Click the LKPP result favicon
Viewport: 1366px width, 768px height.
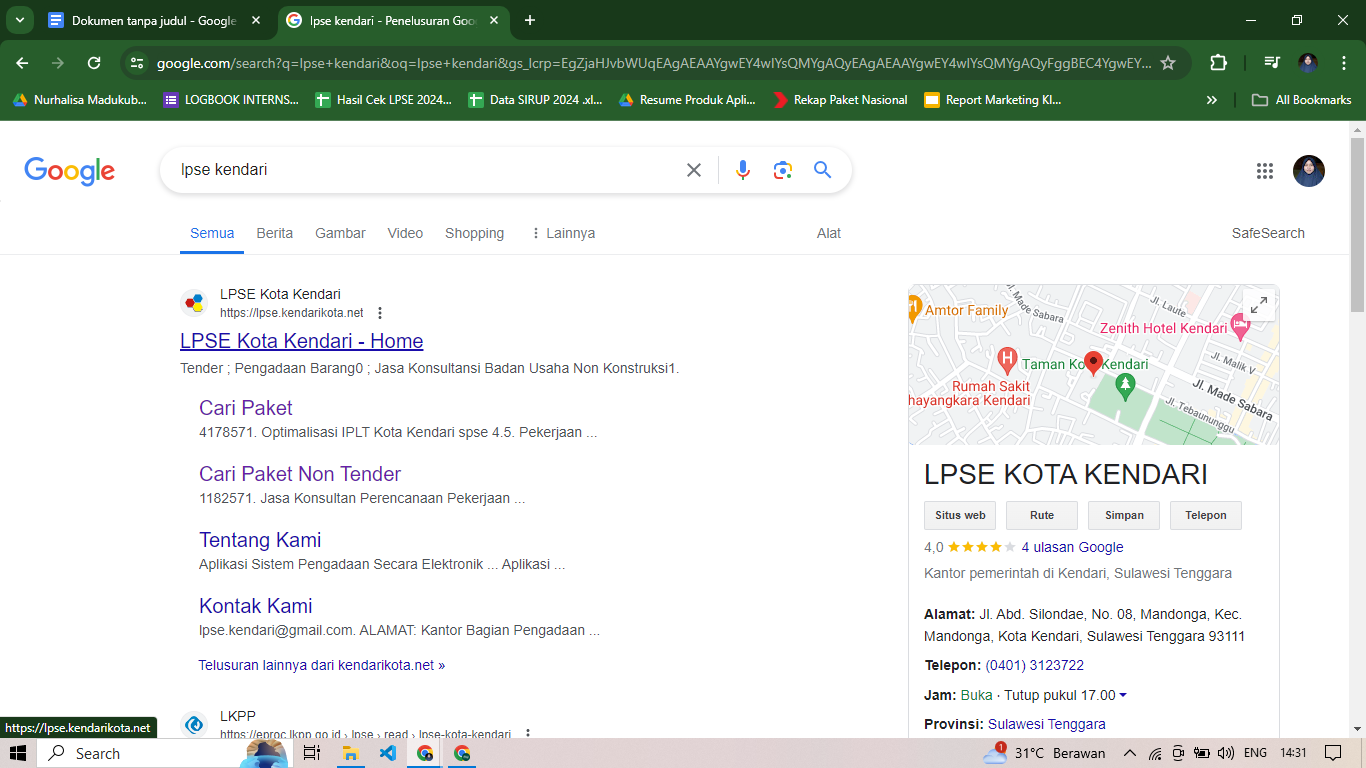point(195,725)
